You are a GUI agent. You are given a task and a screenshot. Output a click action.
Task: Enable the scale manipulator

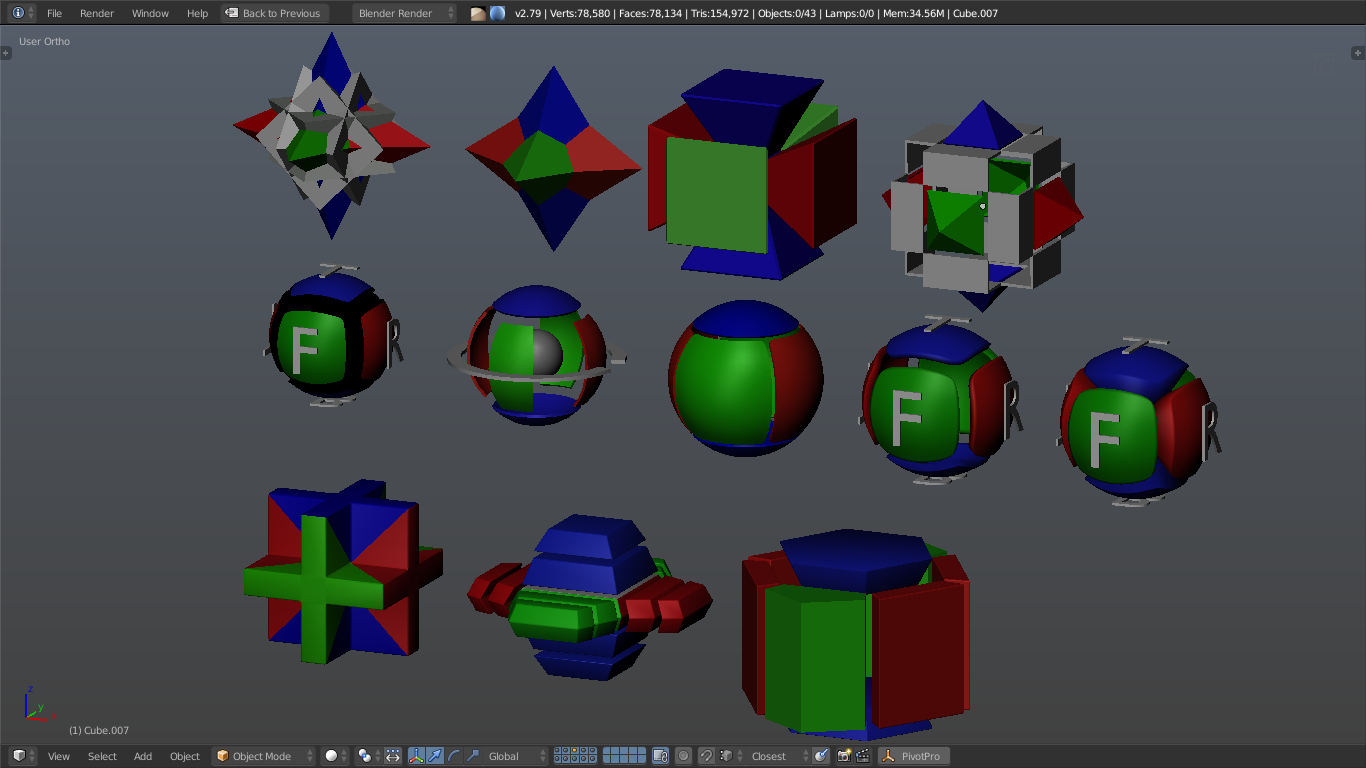(473, 756)
